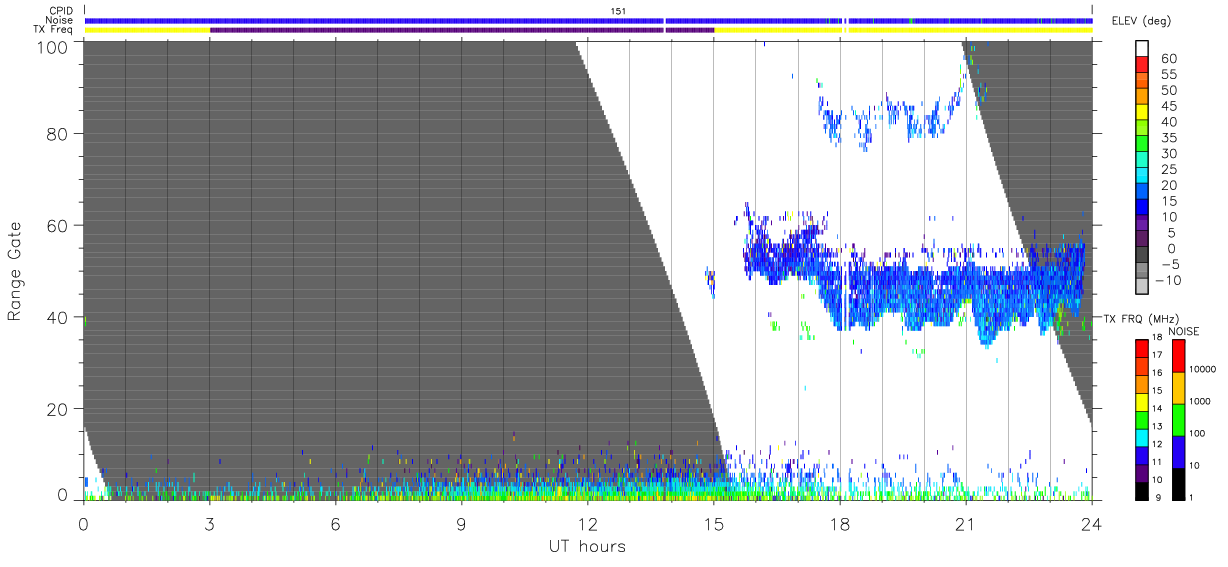Click the white top segment of the elevation colorbar
The width and height of the screenshot is (1228, 567).
[x=1144, y=46]
